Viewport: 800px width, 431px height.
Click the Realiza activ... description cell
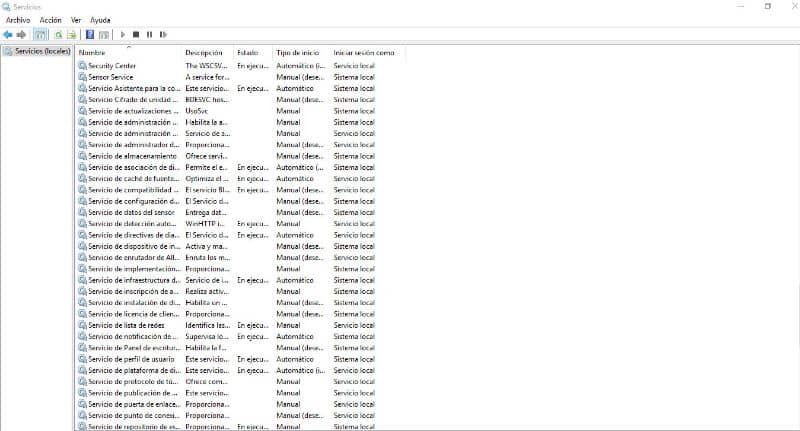[x=207, y=291]
